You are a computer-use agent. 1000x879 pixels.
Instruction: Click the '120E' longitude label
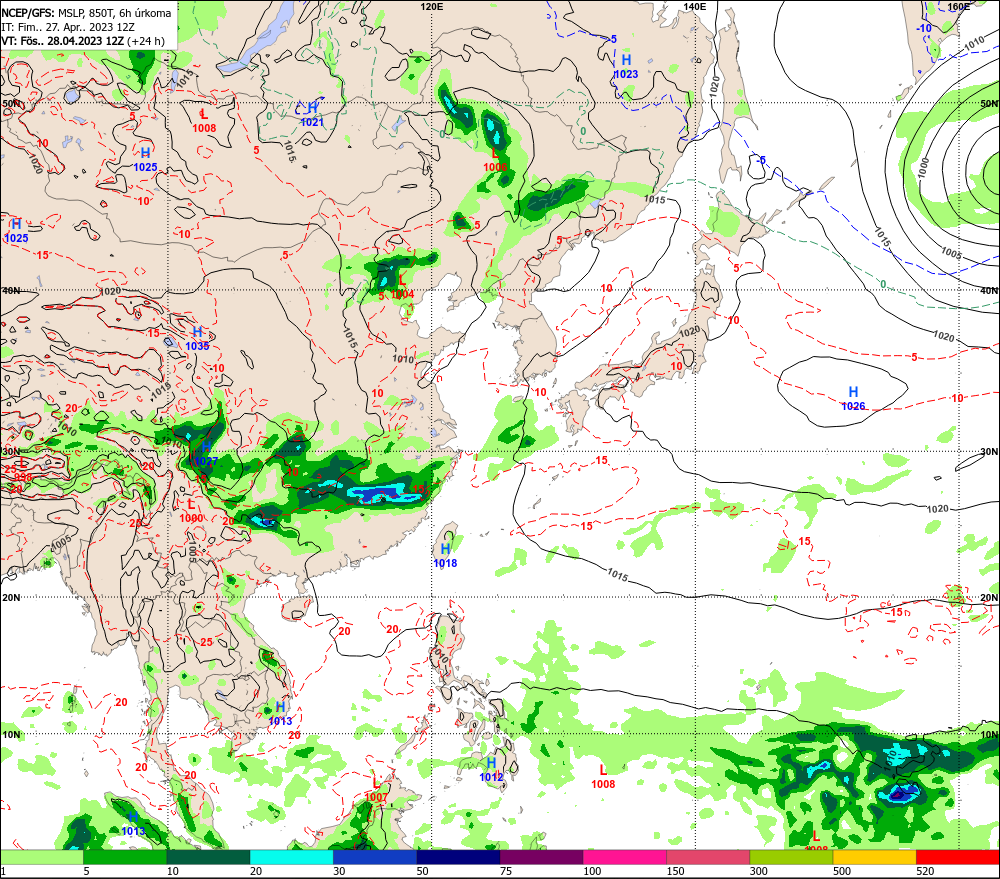[432, 6]
